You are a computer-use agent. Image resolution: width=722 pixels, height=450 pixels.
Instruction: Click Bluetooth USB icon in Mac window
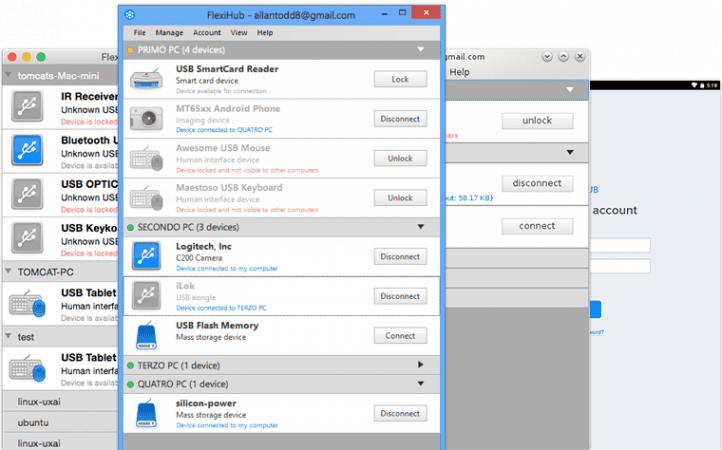click(27, 150)
